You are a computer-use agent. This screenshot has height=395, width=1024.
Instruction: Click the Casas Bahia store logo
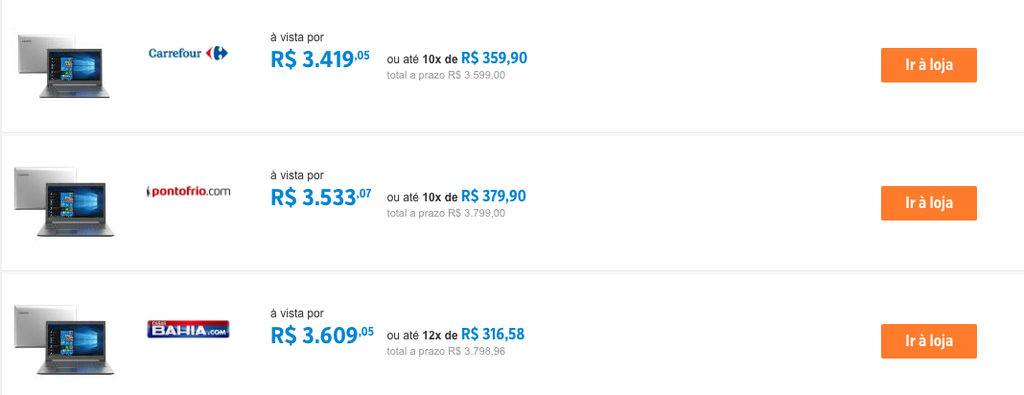pos(188,329)
